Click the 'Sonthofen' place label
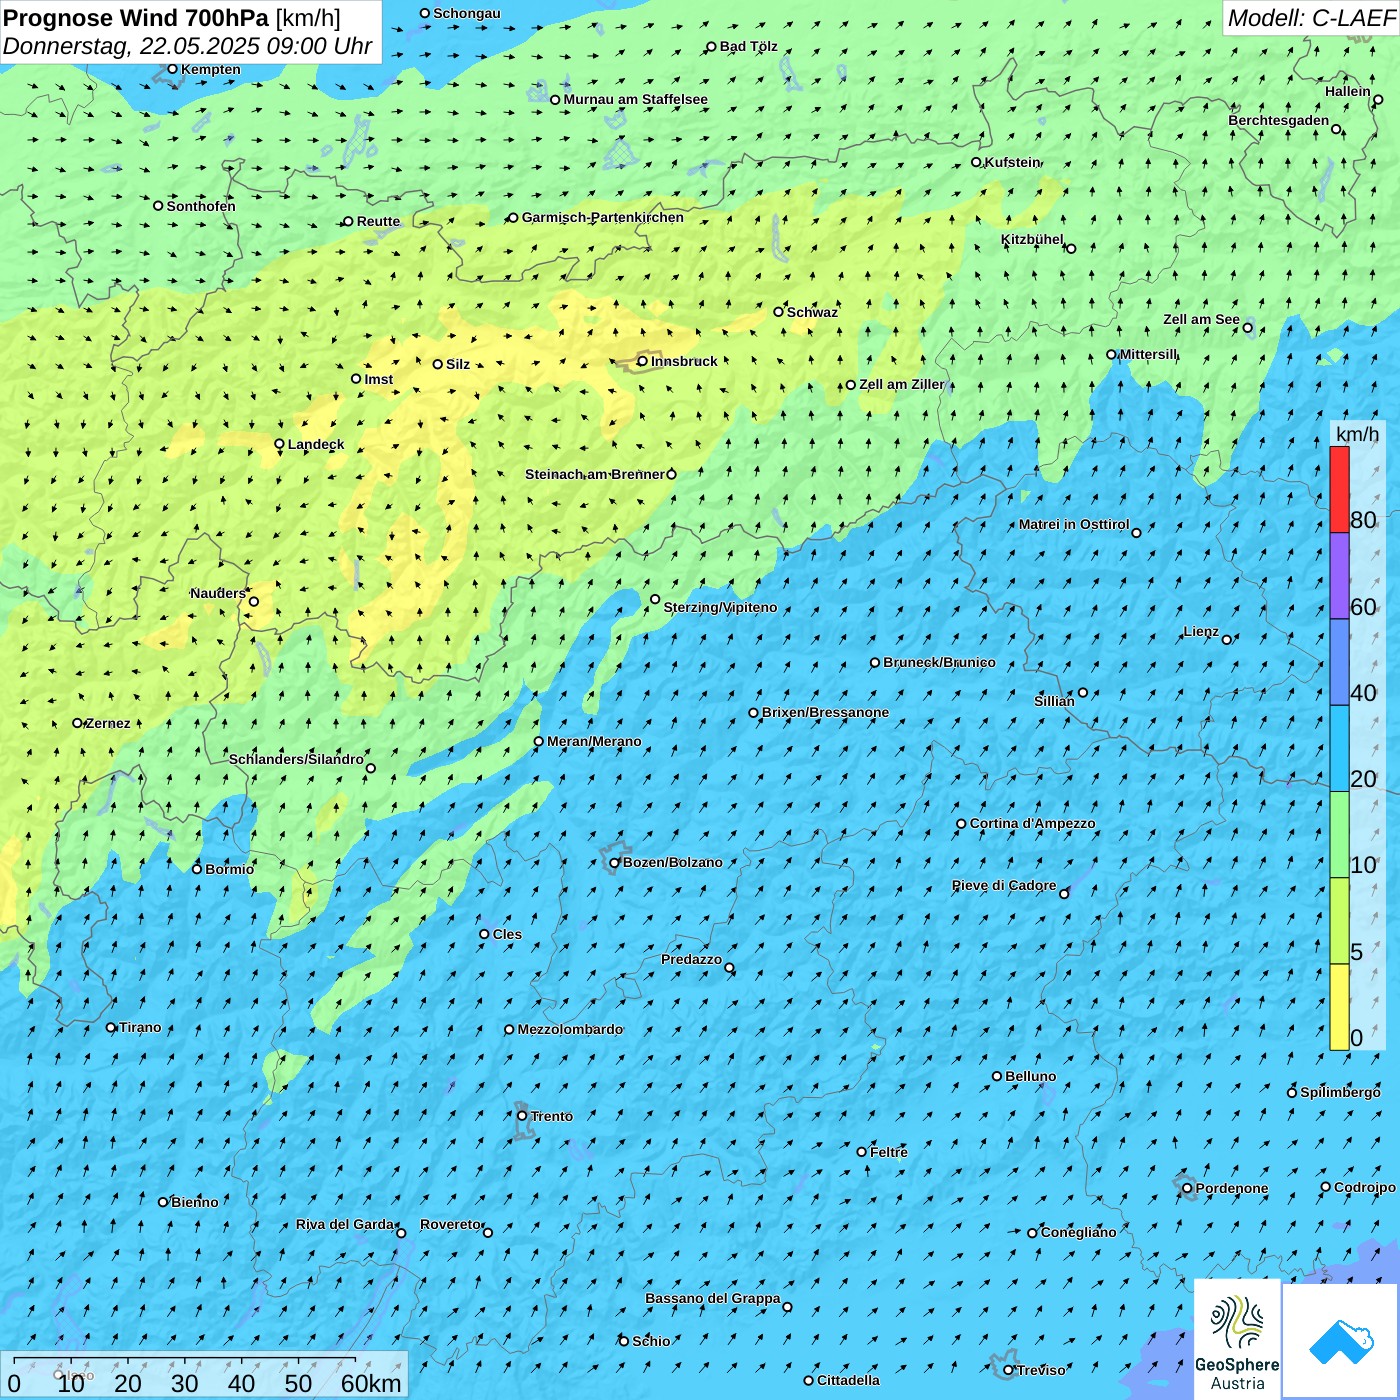Viewport: 1400px width, 1400px height. (x=201, y=206)
